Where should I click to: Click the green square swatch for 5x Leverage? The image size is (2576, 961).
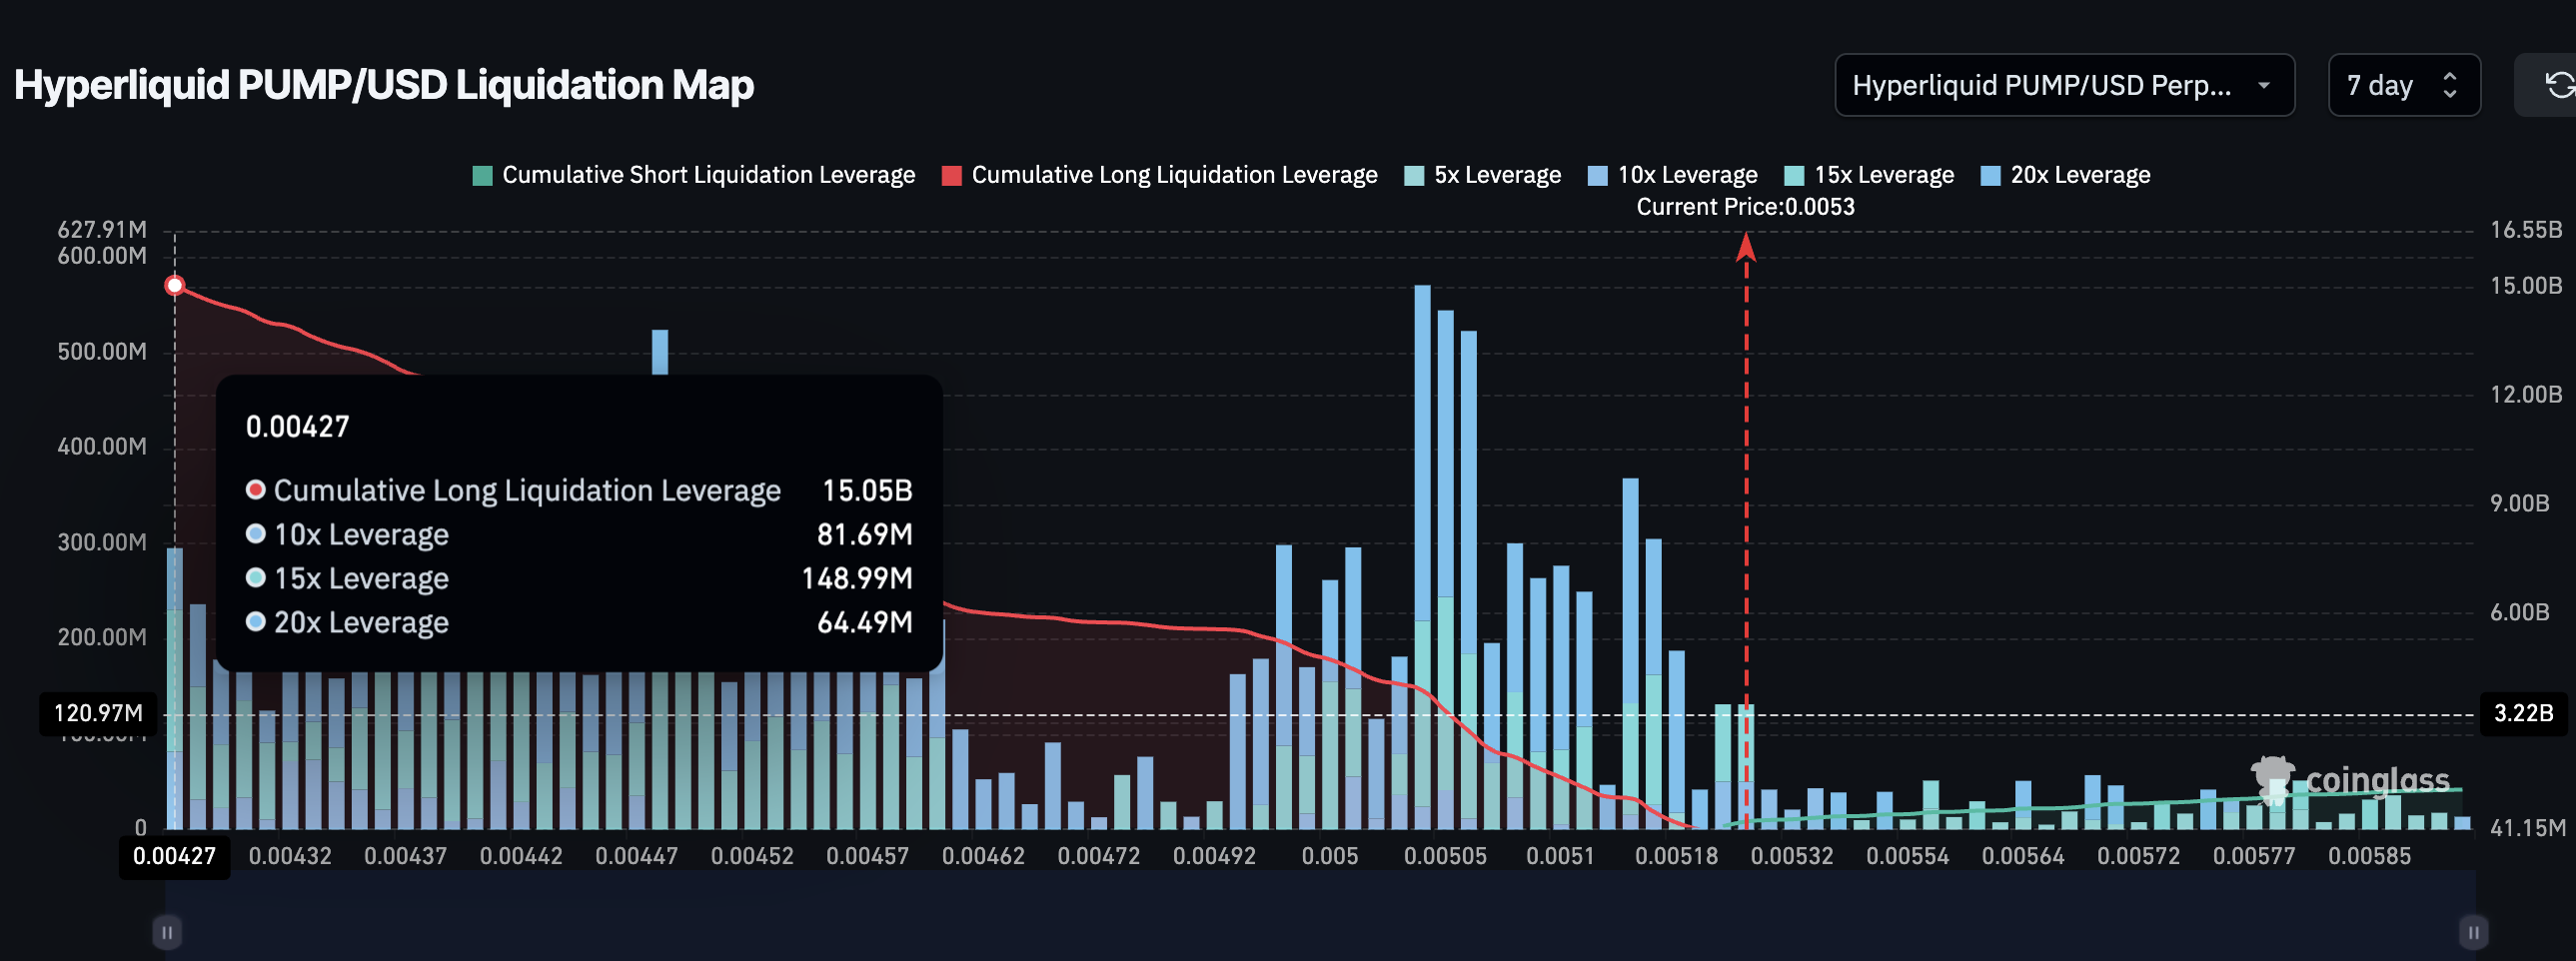click(x=1415, y=174)
